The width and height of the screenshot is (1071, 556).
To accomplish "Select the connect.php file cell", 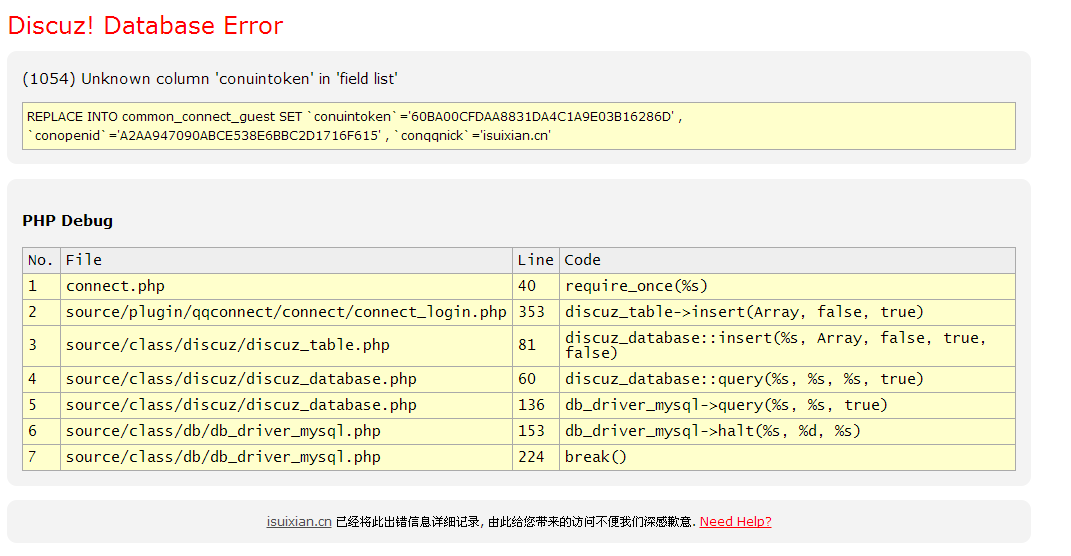I will [115, 286].
